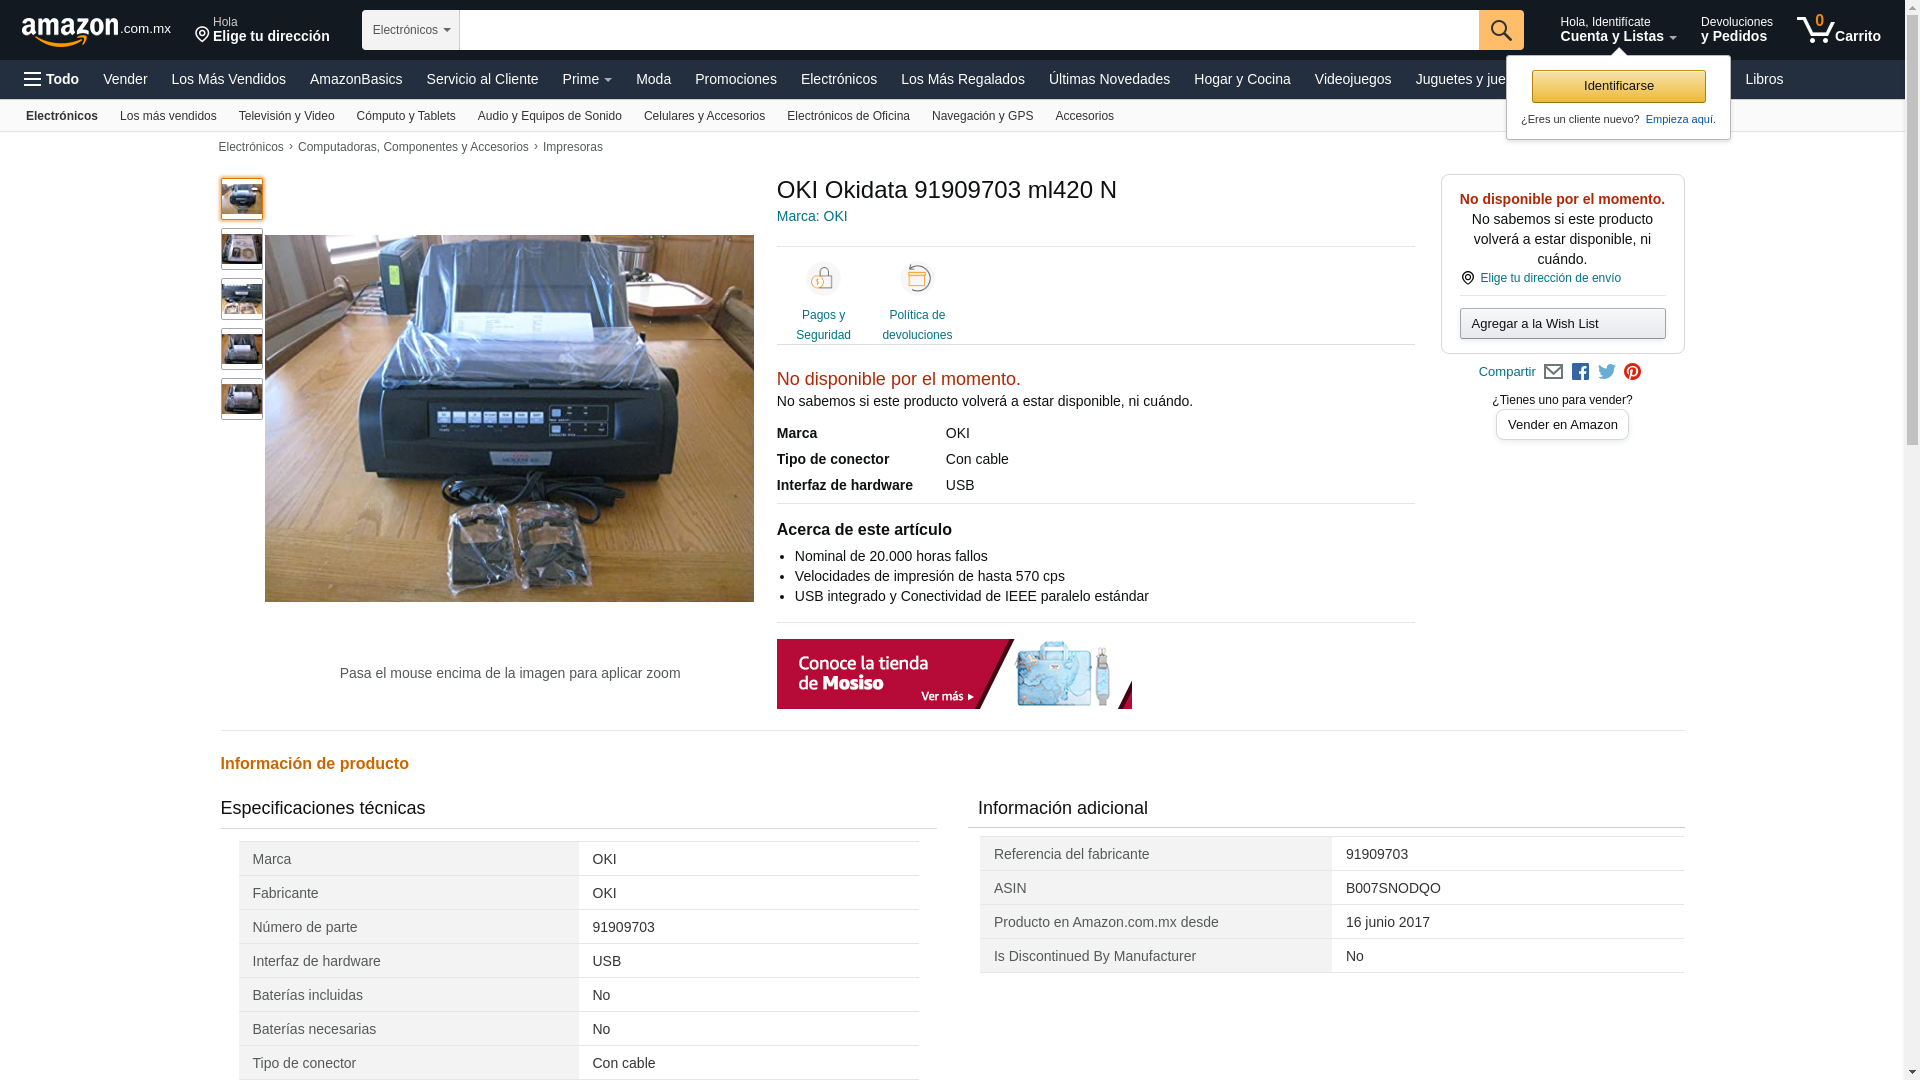Click the Mosiso store banner

(x=953, y=674)
